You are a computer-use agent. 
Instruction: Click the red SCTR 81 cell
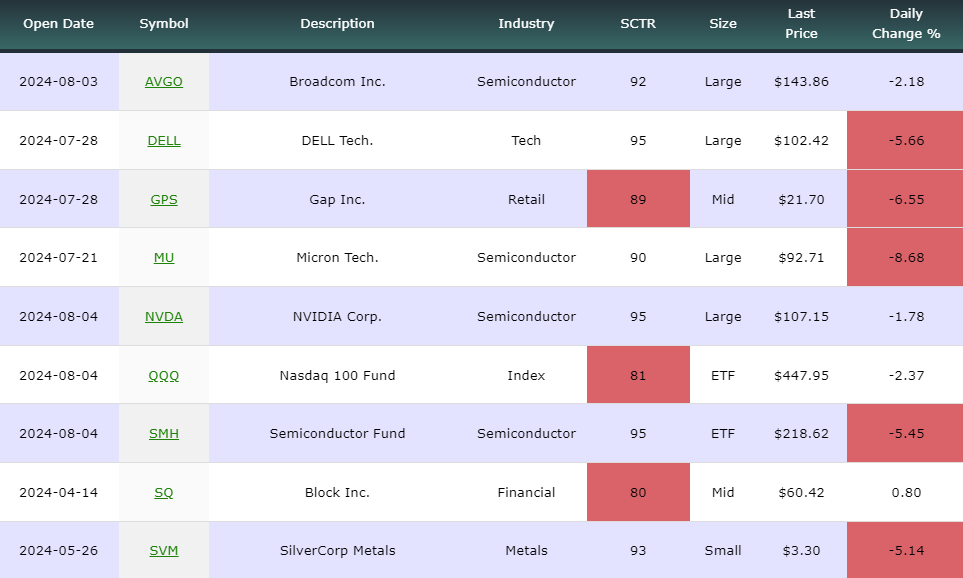click(x=638, y=375)
